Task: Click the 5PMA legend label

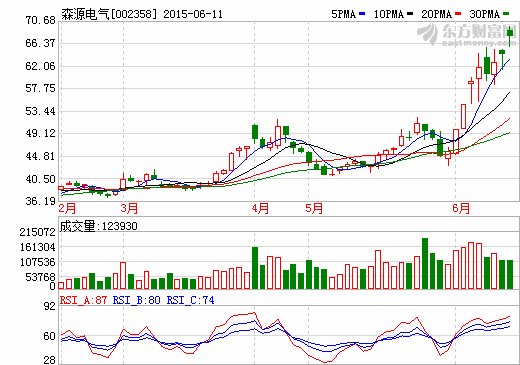Action: (x=343, y=14)
